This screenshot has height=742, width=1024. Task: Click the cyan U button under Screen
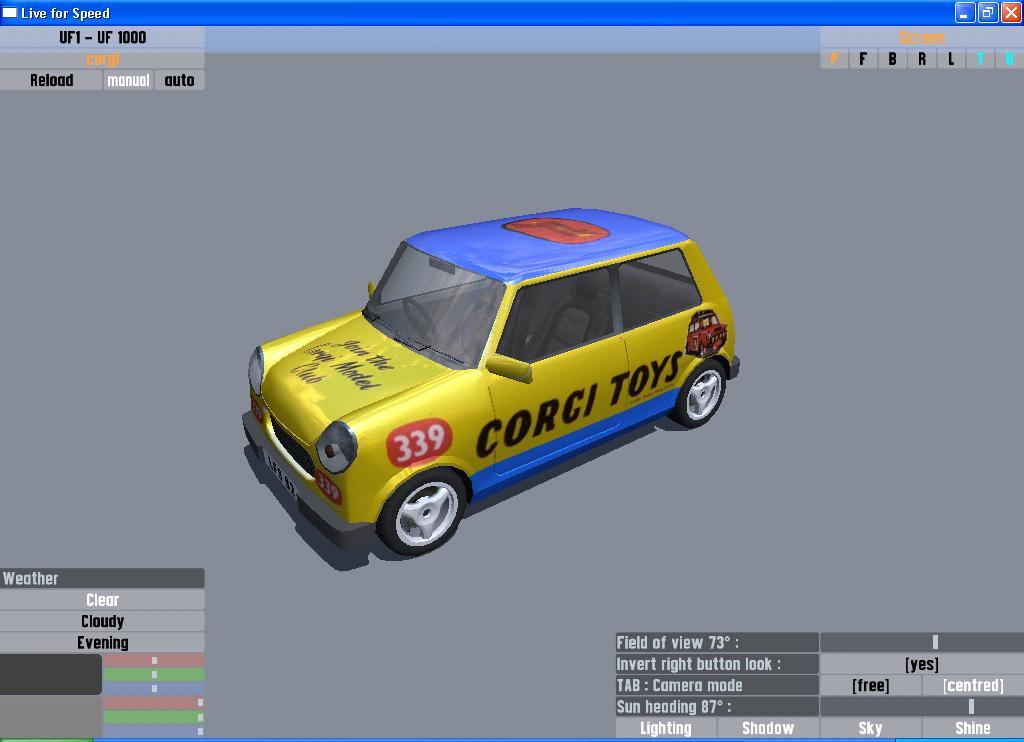click(x=1010, y=59)
